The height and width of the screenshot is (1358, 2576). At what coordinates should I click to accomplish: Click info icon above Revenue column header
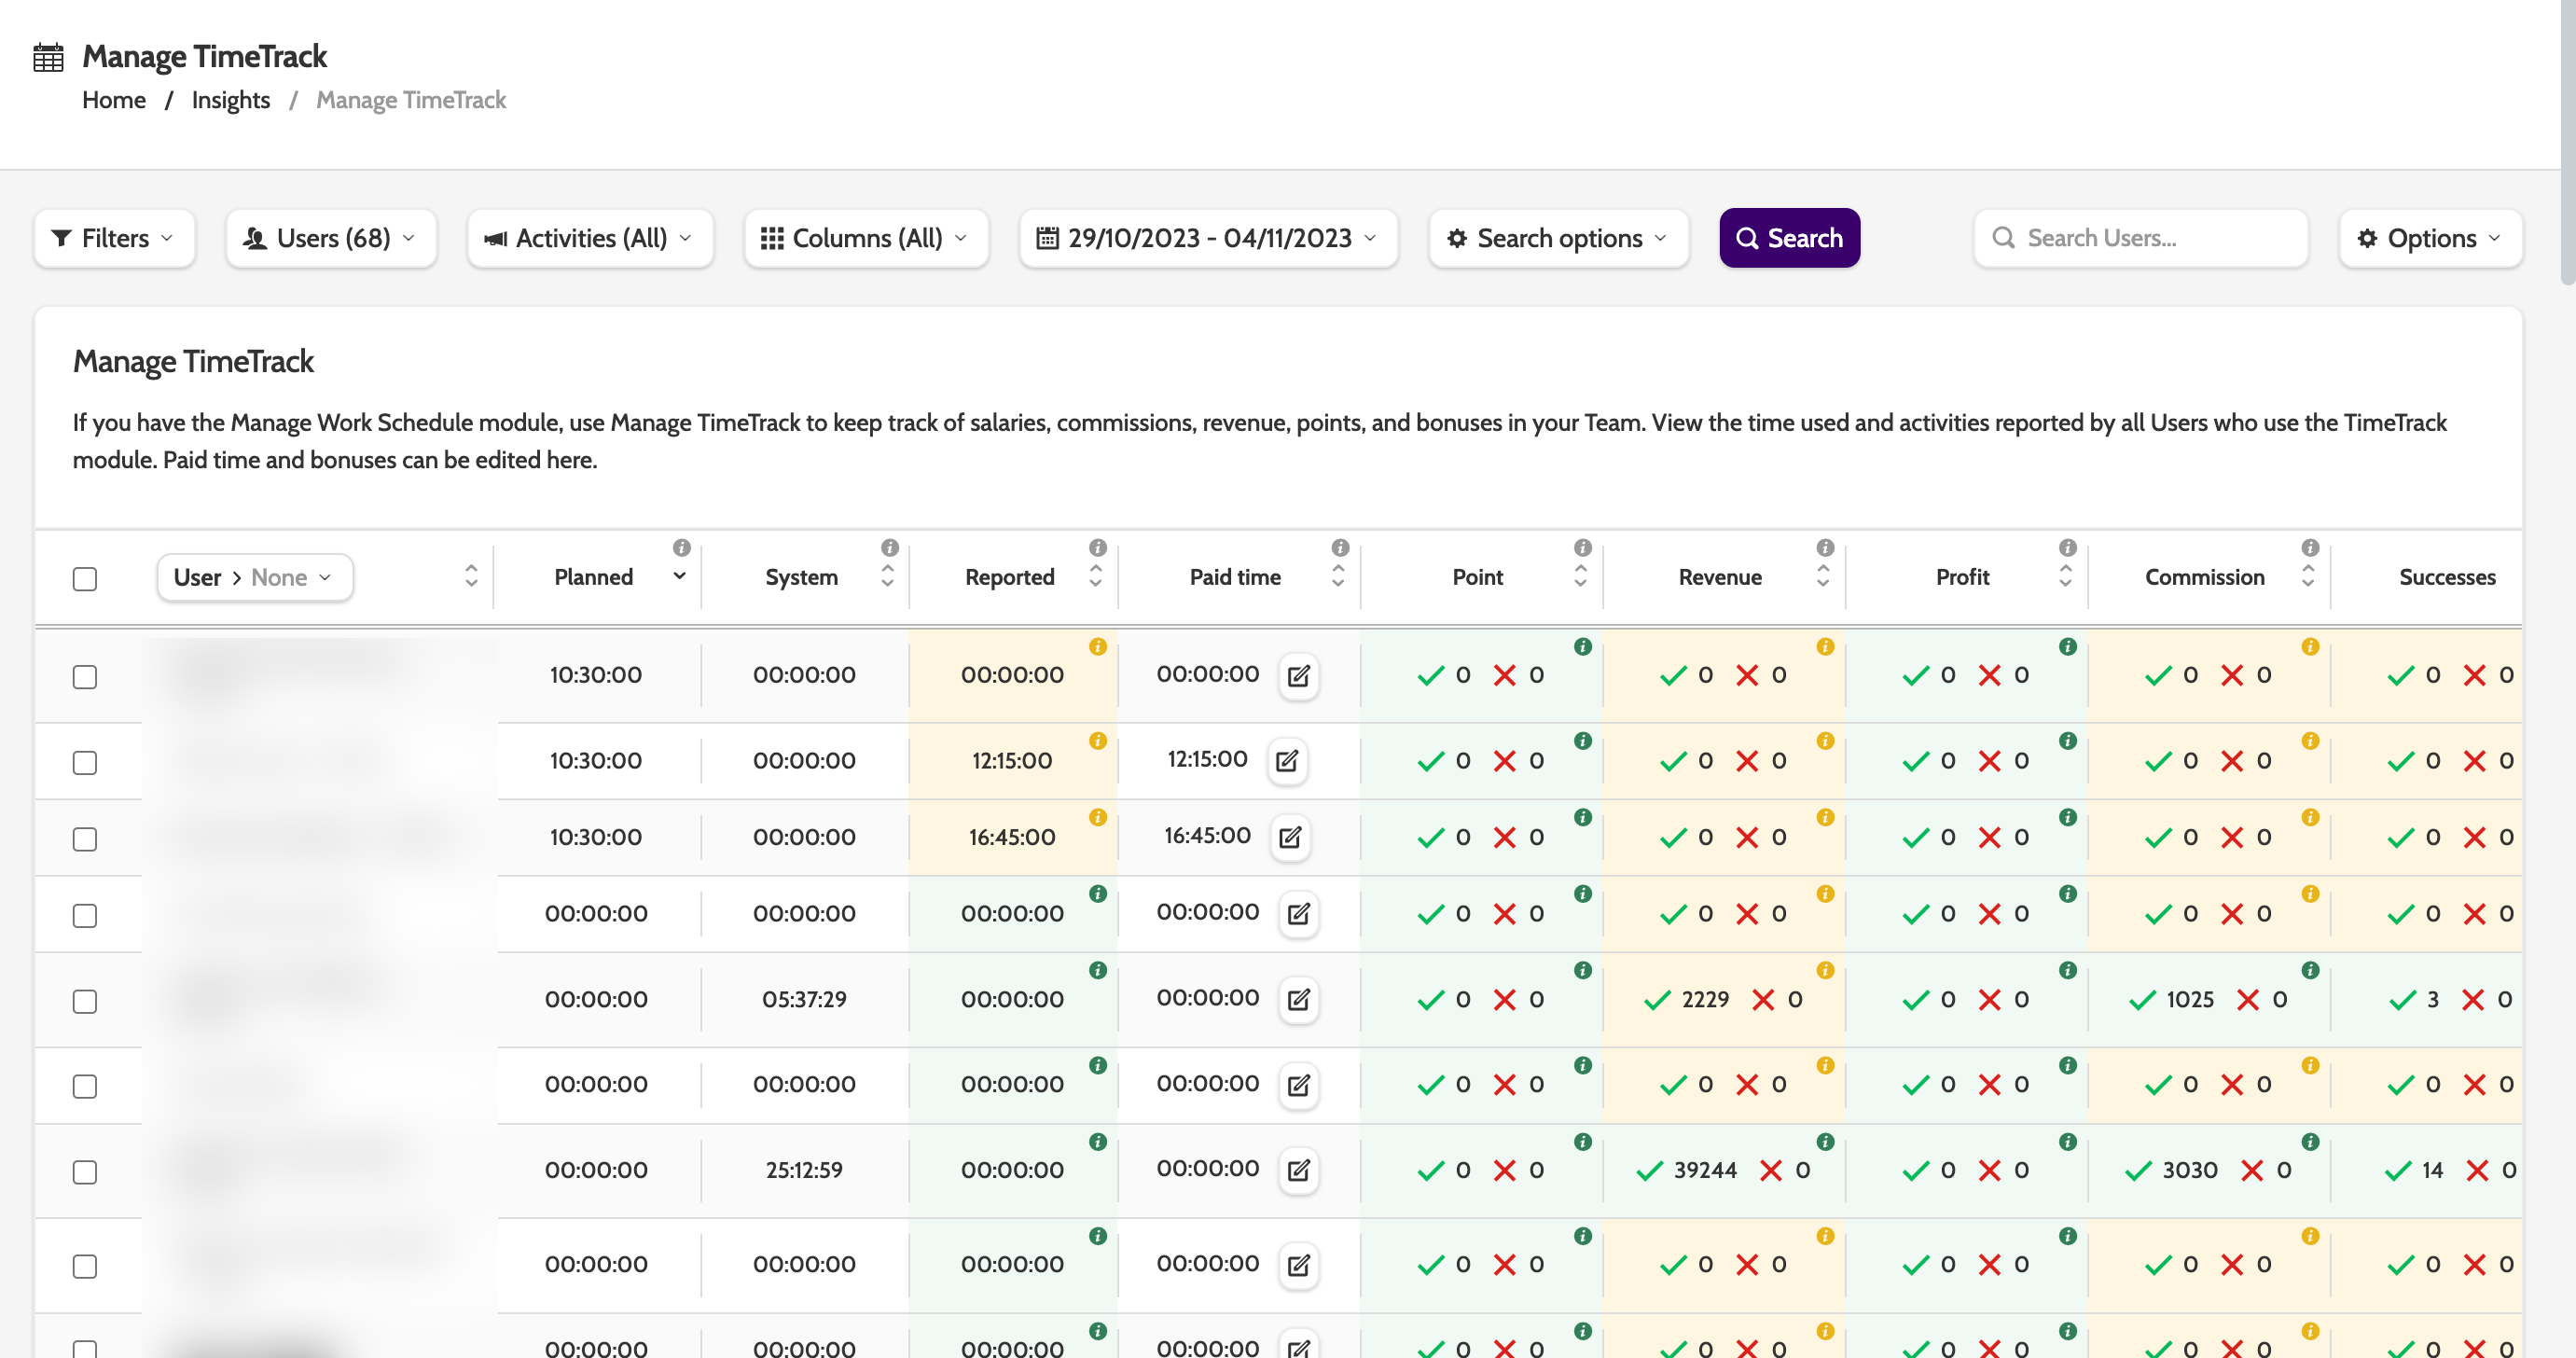click(x=1825, y=547)
